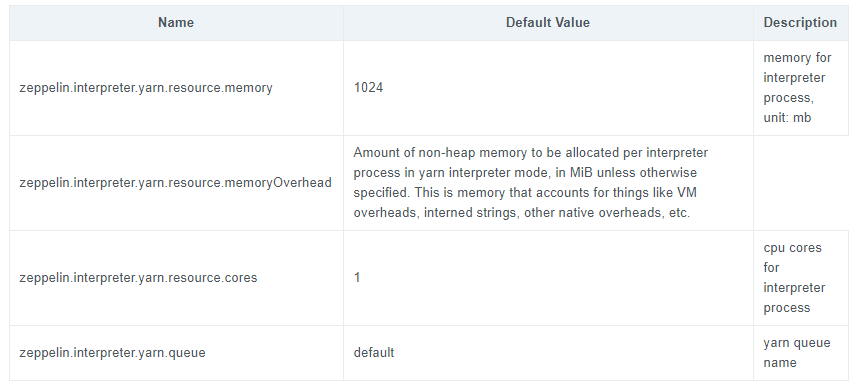Click the cores default value 1
Screen dimensions: 861x392
[x=357, y=278]
